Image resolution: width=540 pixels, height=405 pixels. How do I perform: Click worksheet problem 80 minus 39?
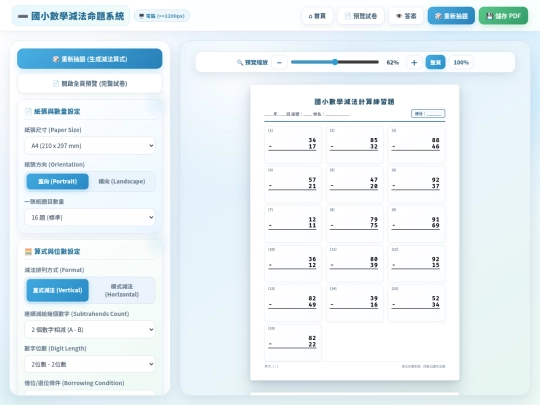pos(354,263)
